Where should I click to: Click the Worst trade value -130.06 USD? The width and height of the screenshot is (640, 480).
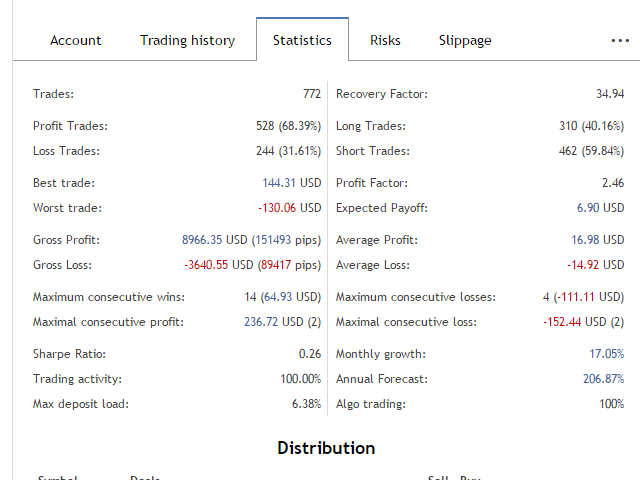point(289,208)
